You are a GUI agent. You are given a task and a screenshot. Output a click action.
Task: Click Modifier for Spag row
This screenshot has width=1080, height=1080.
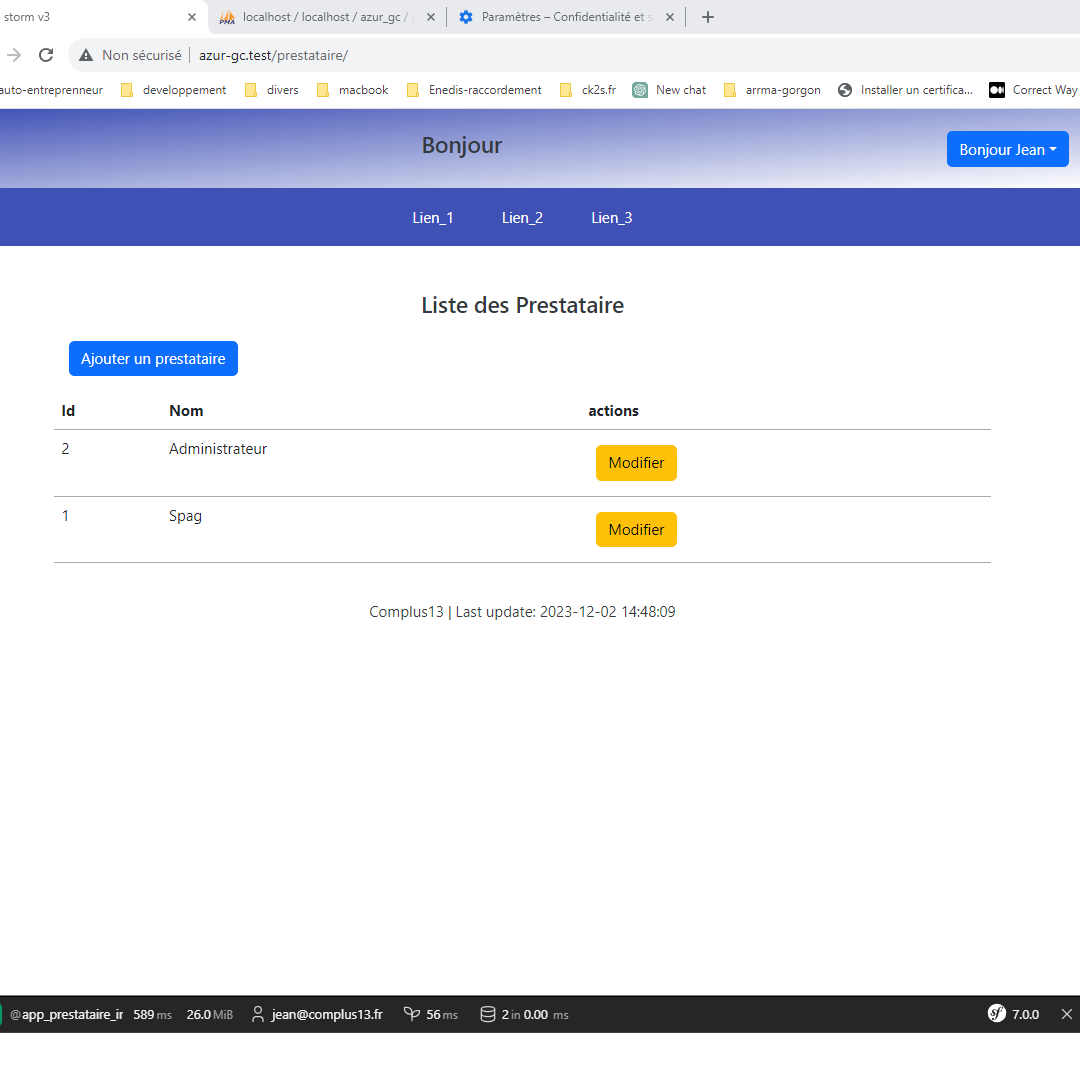pyautogui.click(x=636, y=530)
